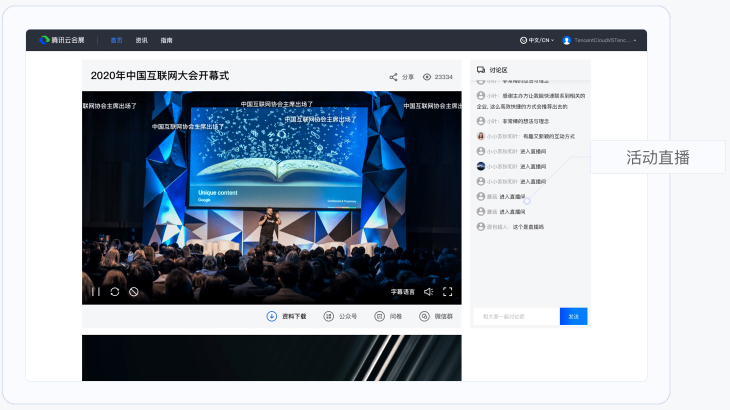Go to the 指南 tab

click(x=167, y=40)
